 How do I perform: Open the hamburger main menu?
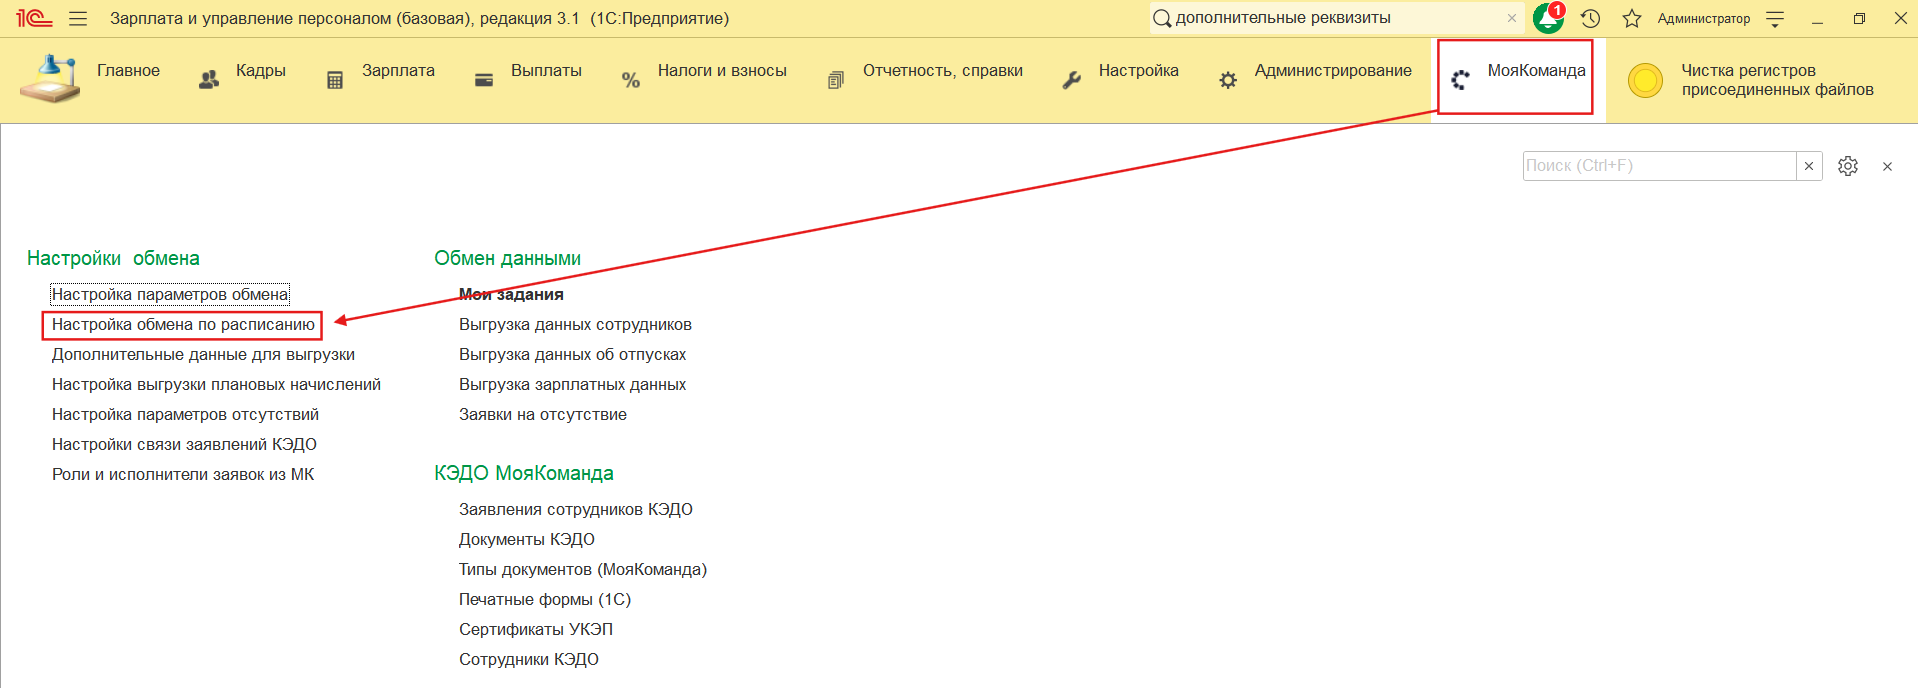point(78,19)
